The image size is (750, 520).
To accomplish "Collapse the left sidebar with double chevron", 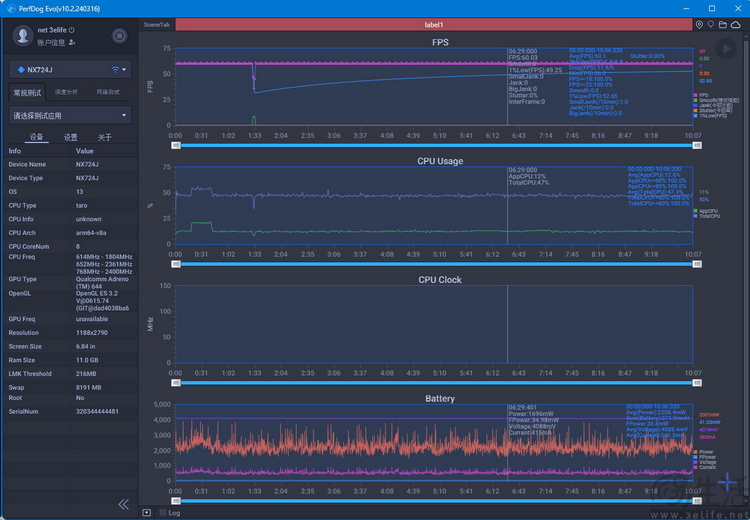I will click(x=123, y=504).
